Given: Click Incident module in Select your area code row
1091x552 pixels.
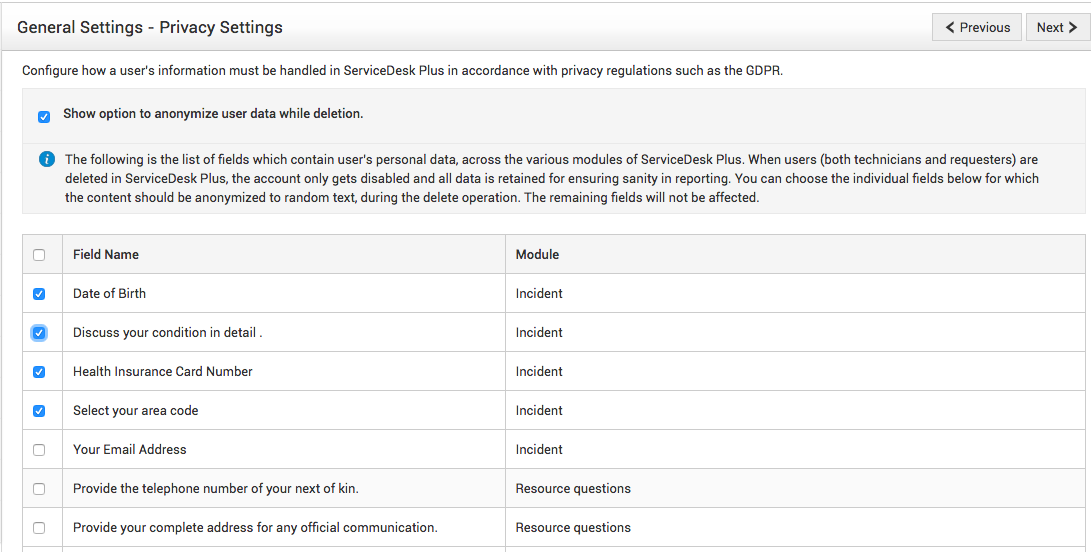Looking at the screenshot, I should 539,411.
